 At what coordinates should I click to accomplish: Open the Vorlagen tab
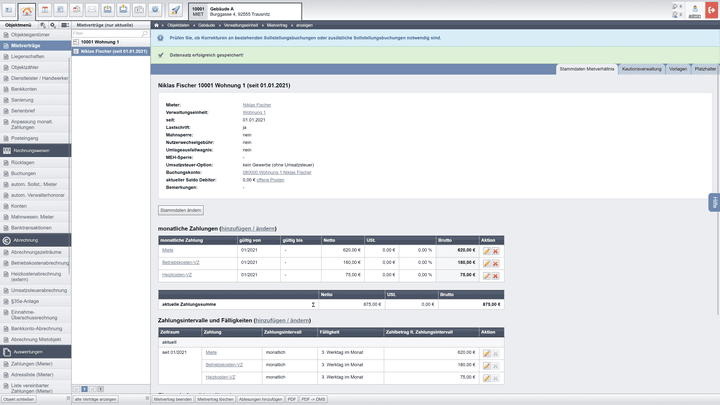[x=678, y=69]
